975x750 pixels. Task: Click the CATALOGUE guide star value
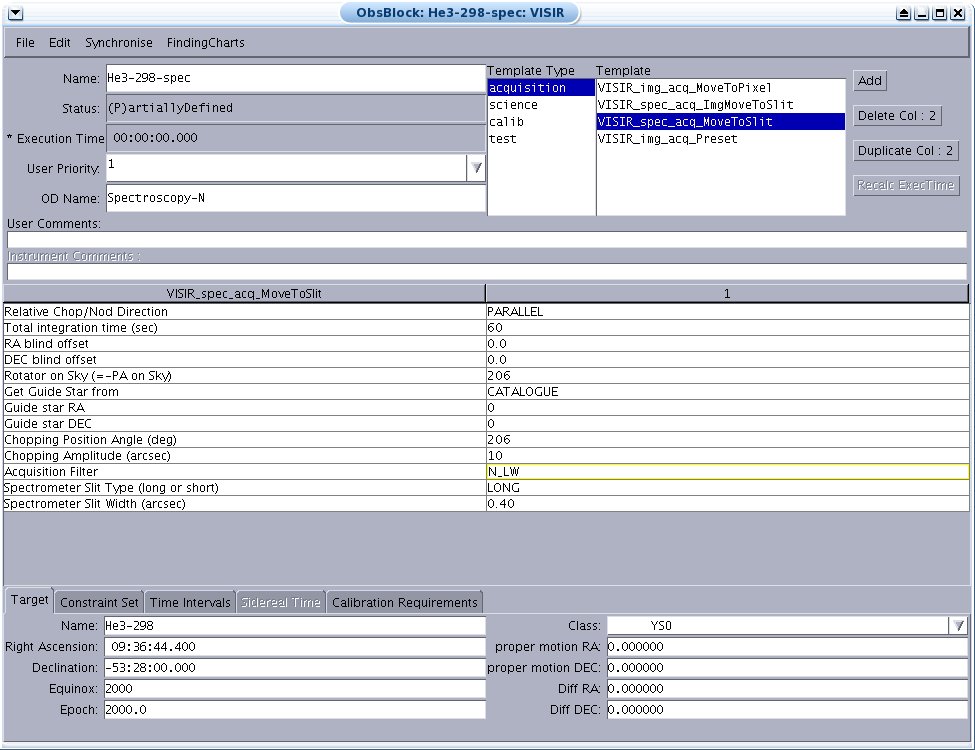727,392
